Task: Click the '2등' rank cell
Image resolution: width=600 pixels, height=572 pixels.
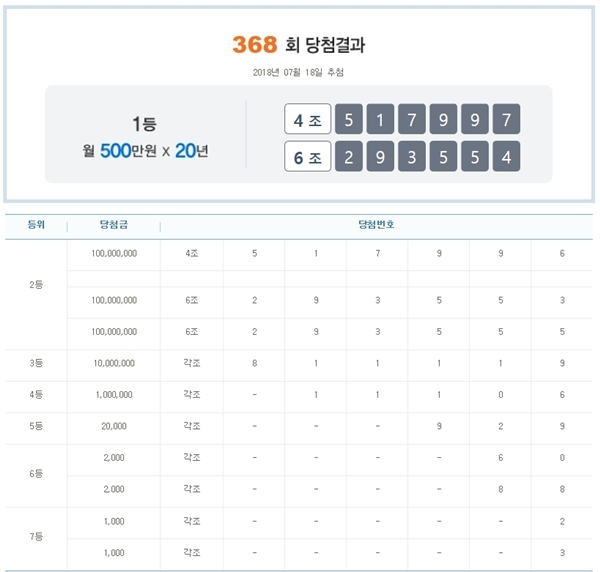Action: coord(36,285)
